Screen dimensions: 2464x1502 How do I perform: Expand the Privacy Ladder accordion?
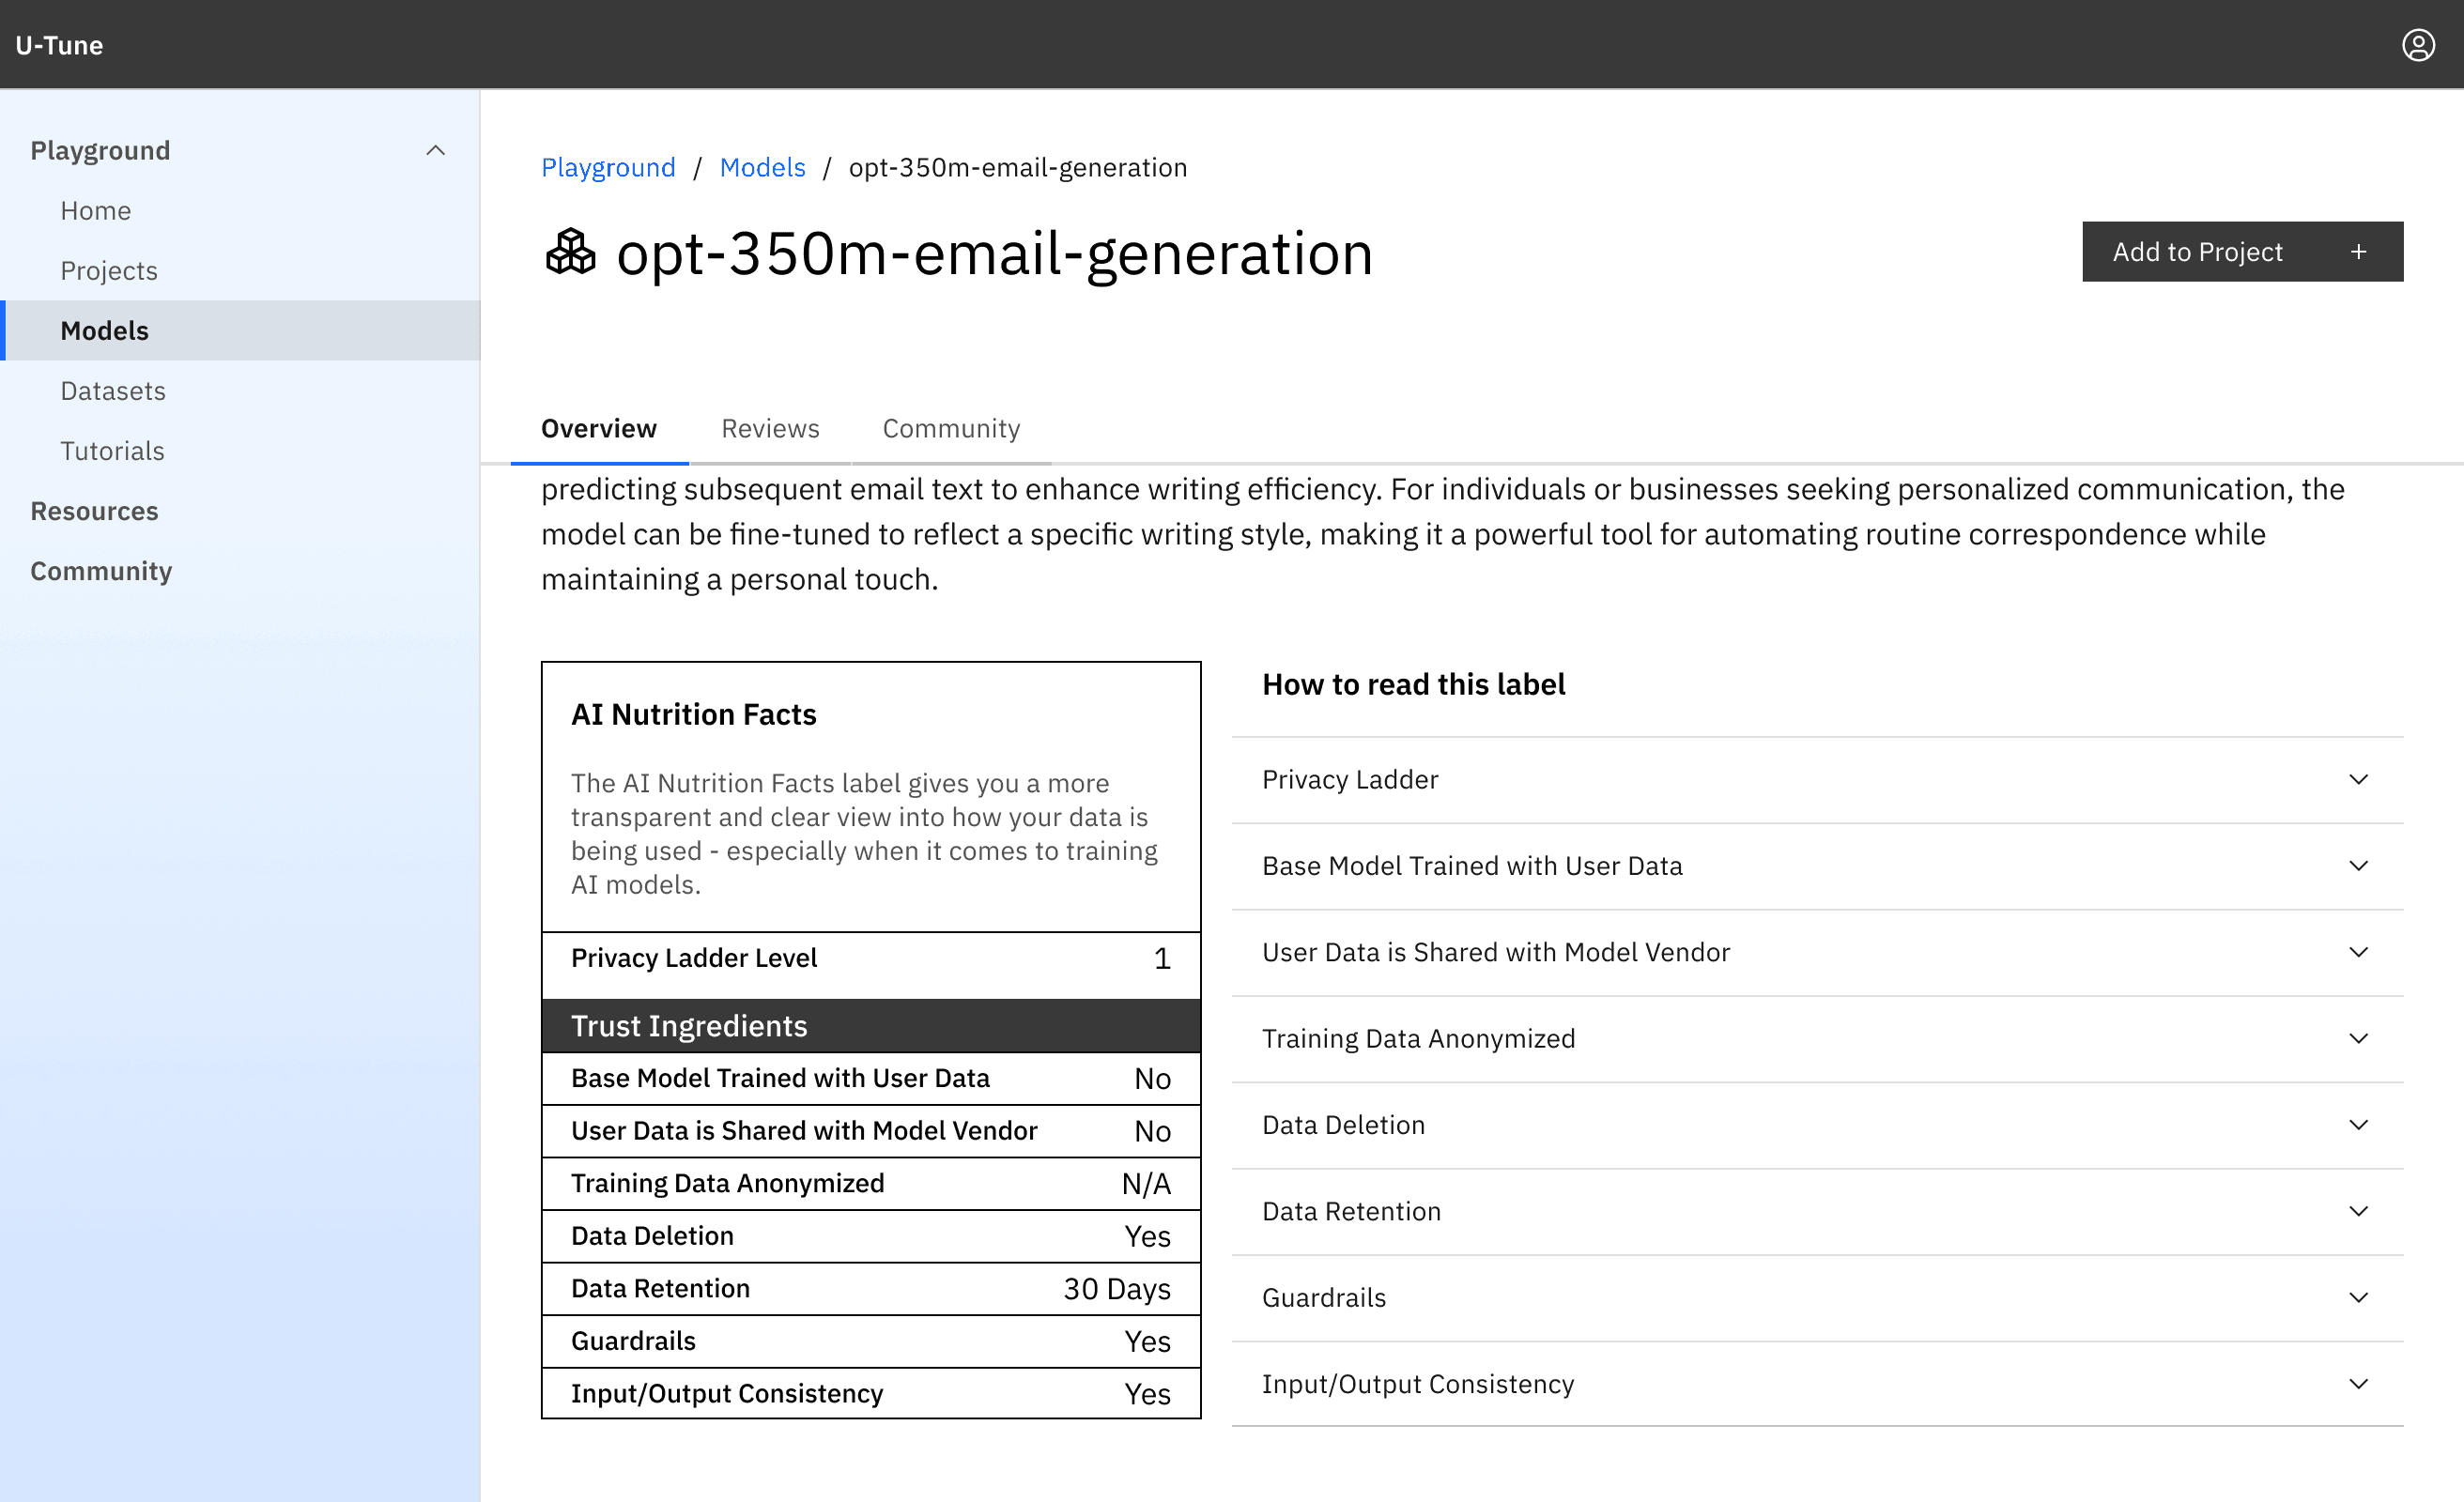point(1816,780)
